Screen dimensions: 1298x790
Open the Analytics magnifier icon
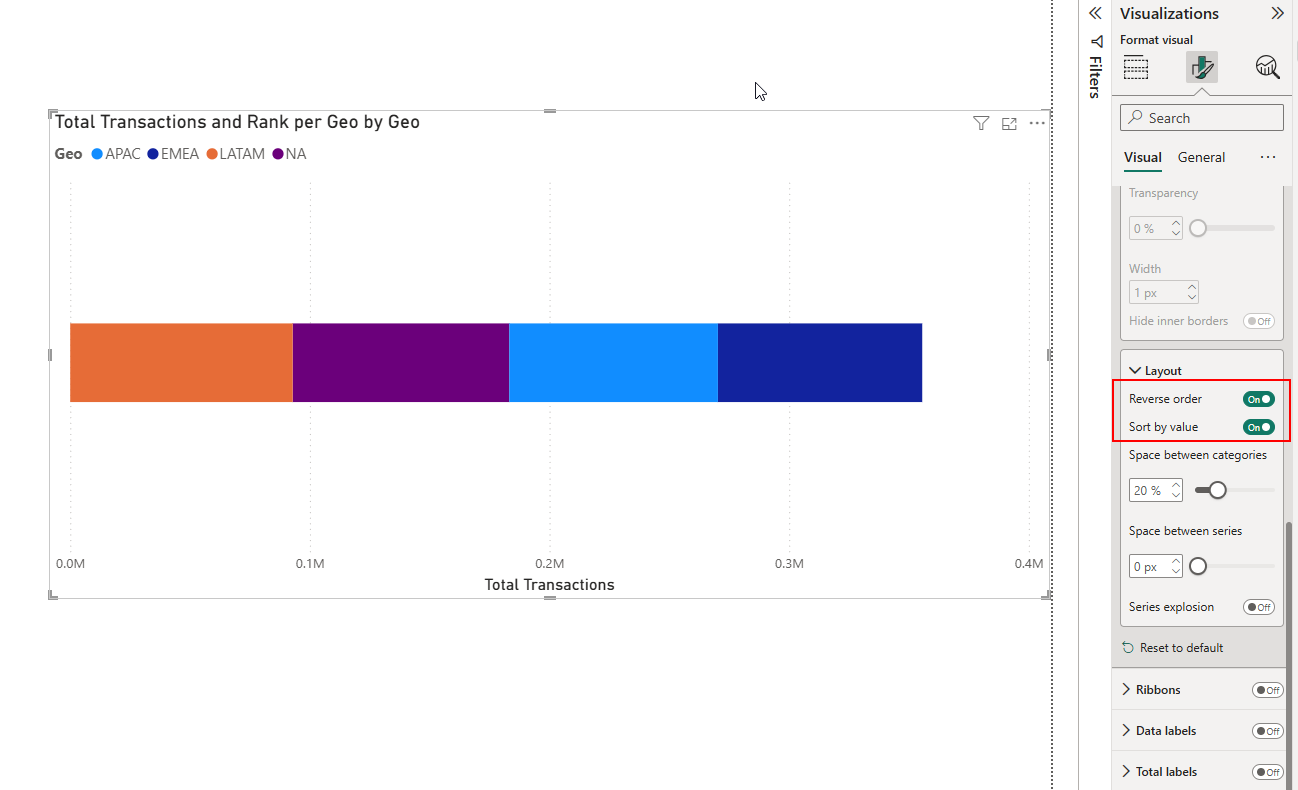click(1267, 67)
